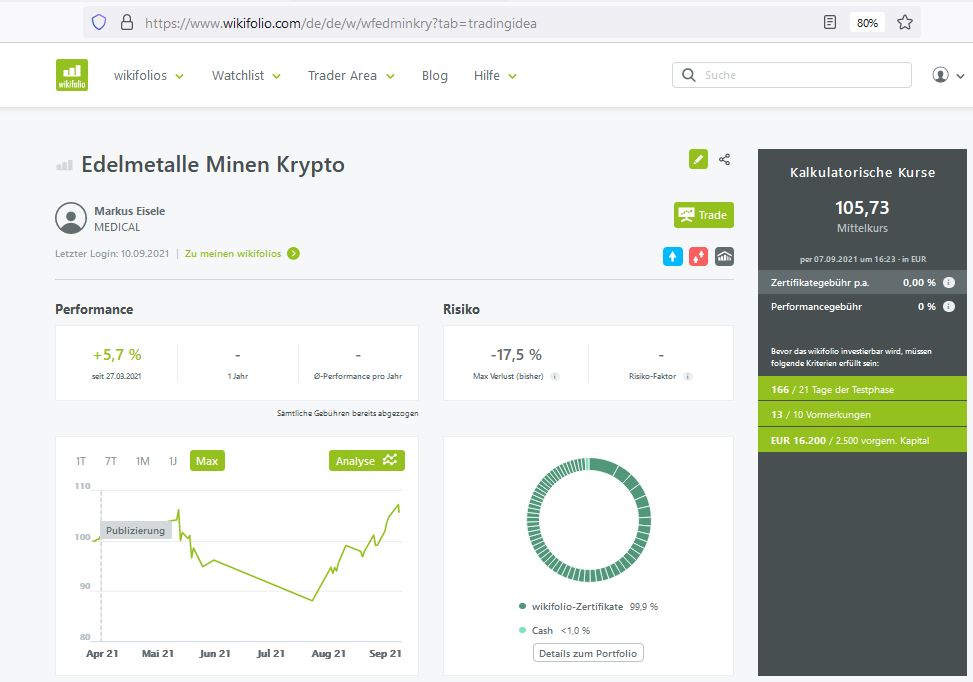Click the green Trade button
Image resolution: width=973 pixels, height=682 pixels.
click(703, 215)
